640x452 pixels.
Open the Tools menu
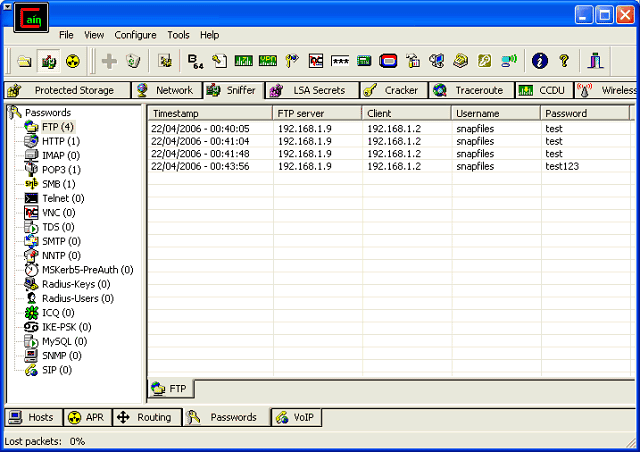point(178,35)
